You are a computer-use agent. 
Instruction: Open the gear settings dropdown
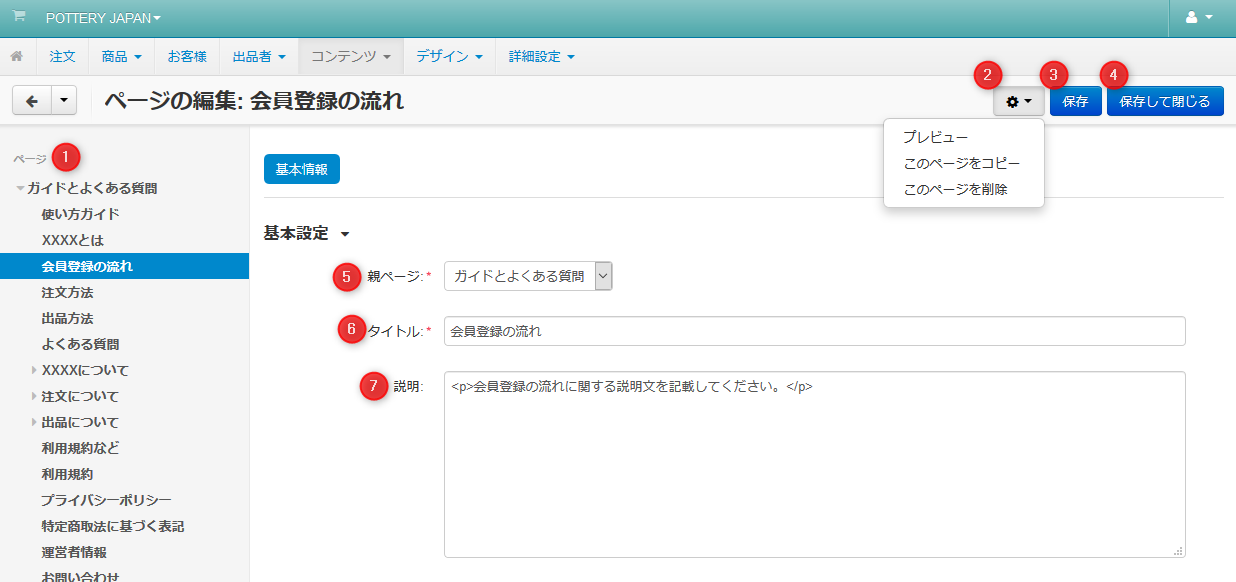[1018, 101]
